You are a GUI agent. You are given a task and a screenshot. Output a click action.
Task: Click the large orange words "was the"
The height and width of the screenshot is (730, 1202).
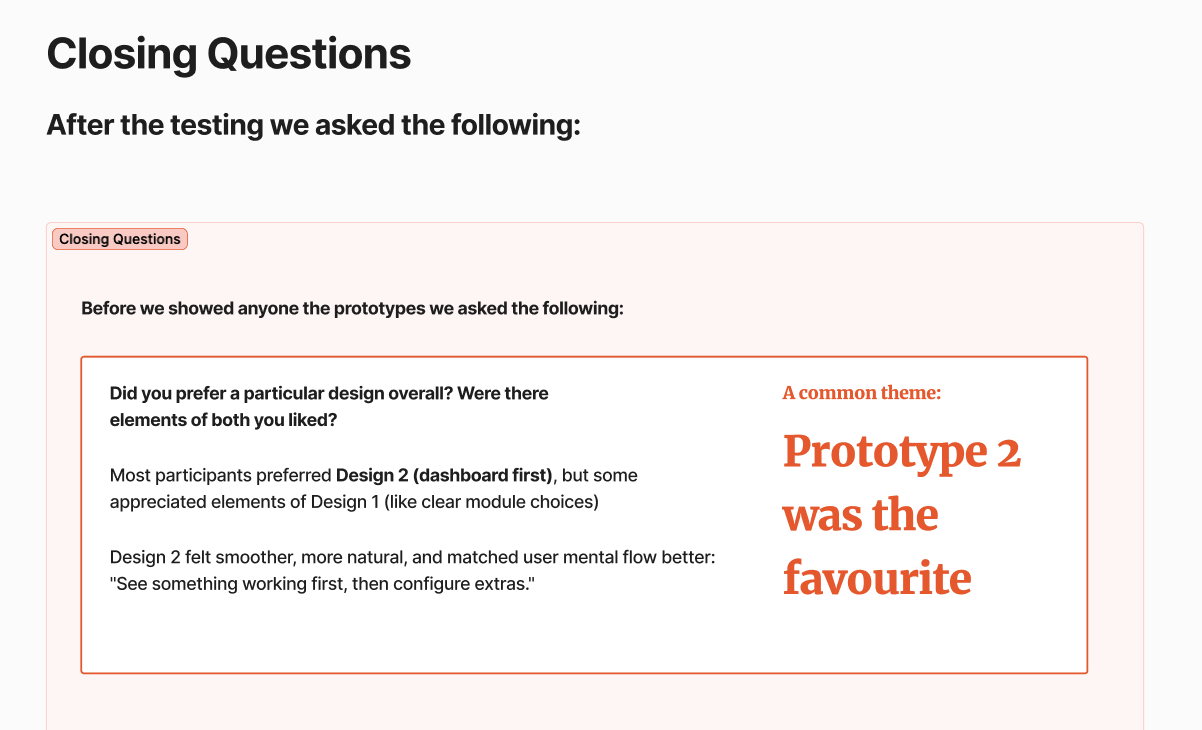(x=860, y=515)
